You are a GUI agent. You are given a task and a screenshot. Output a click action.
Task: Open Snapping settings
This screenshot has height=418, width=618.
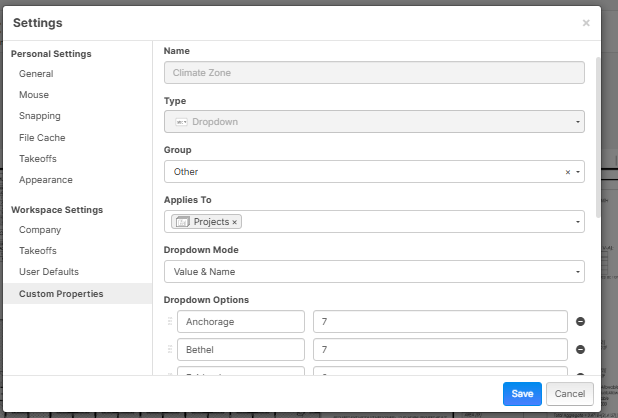tap(39, 116)
